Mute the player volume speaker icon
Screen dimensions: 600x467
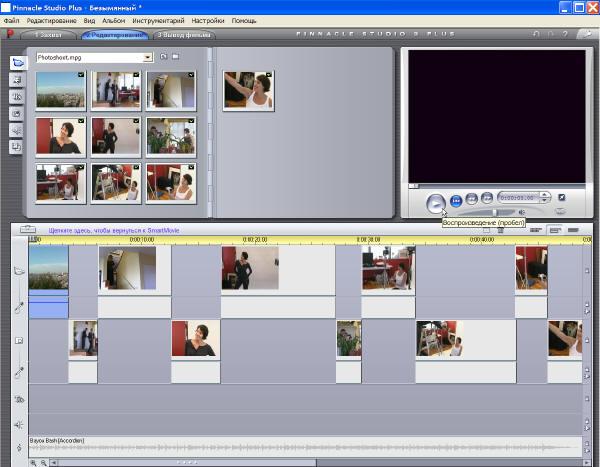coord(522,212)
